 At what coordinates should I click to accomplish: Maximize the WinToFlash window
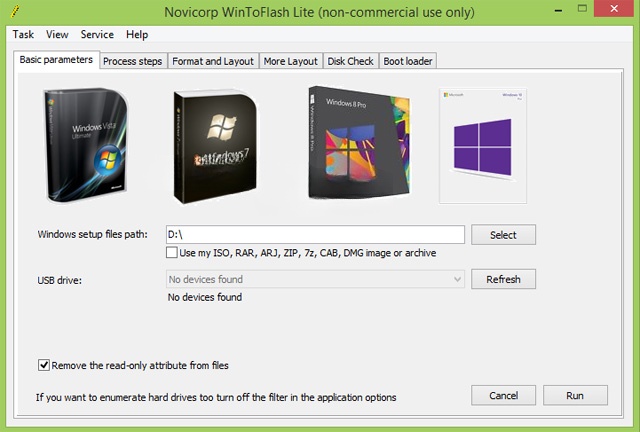(582, 8)
